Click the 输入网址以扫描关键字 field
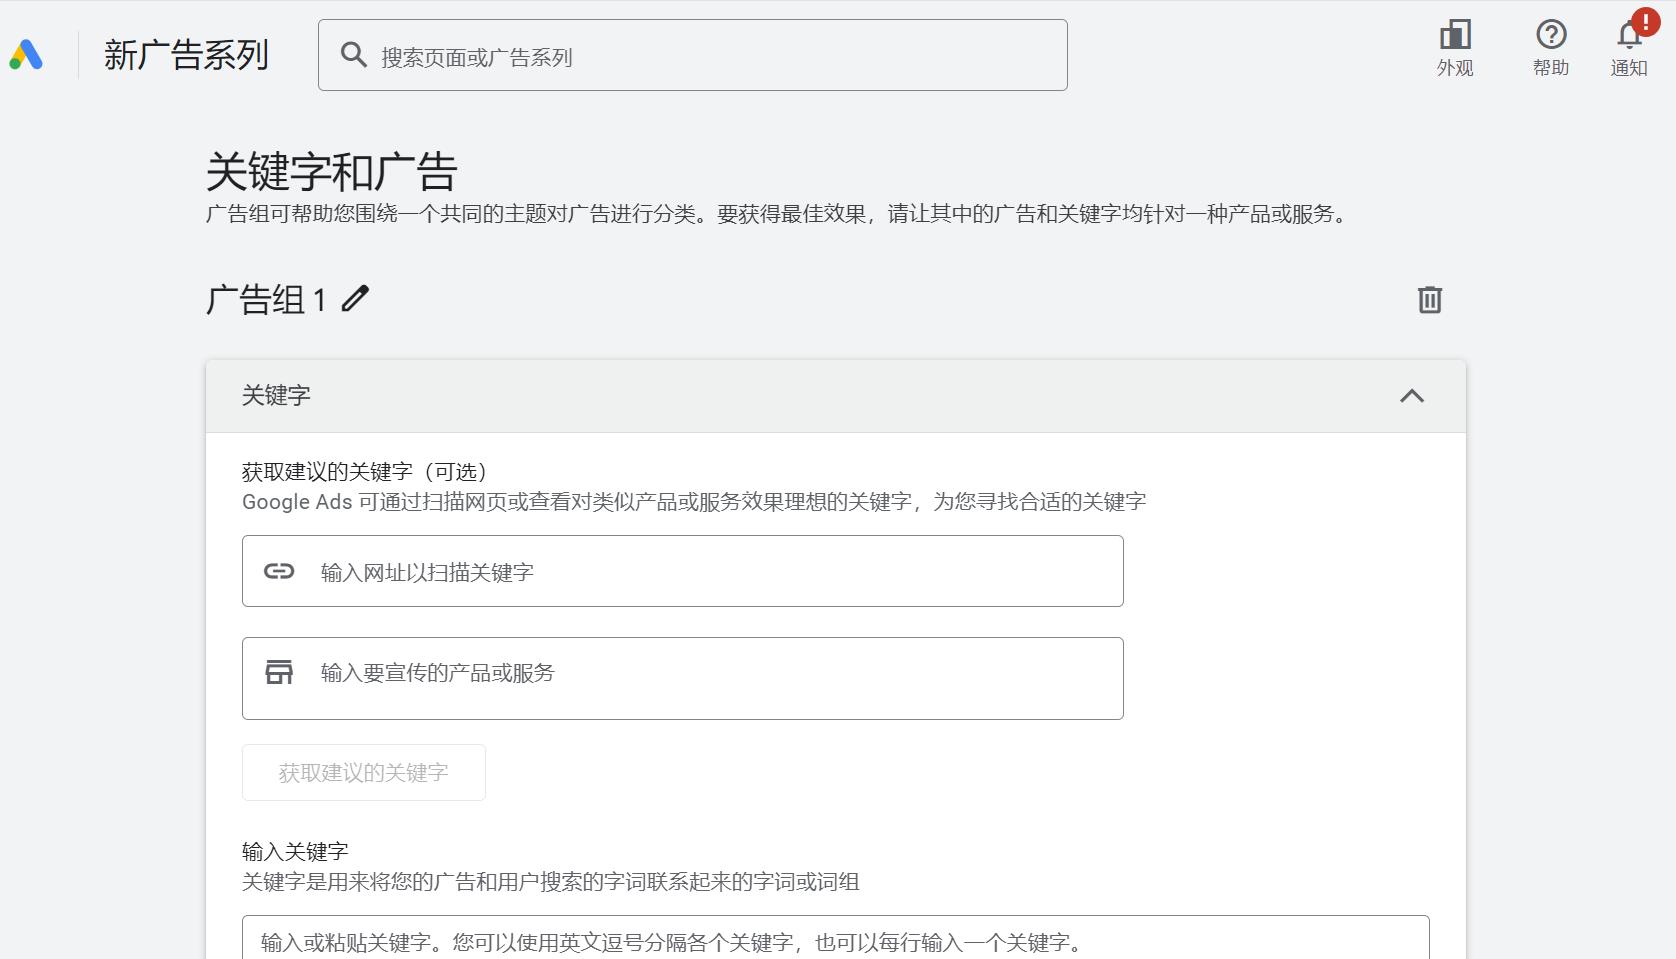The image size is (1676, 959). coord(683,571)
